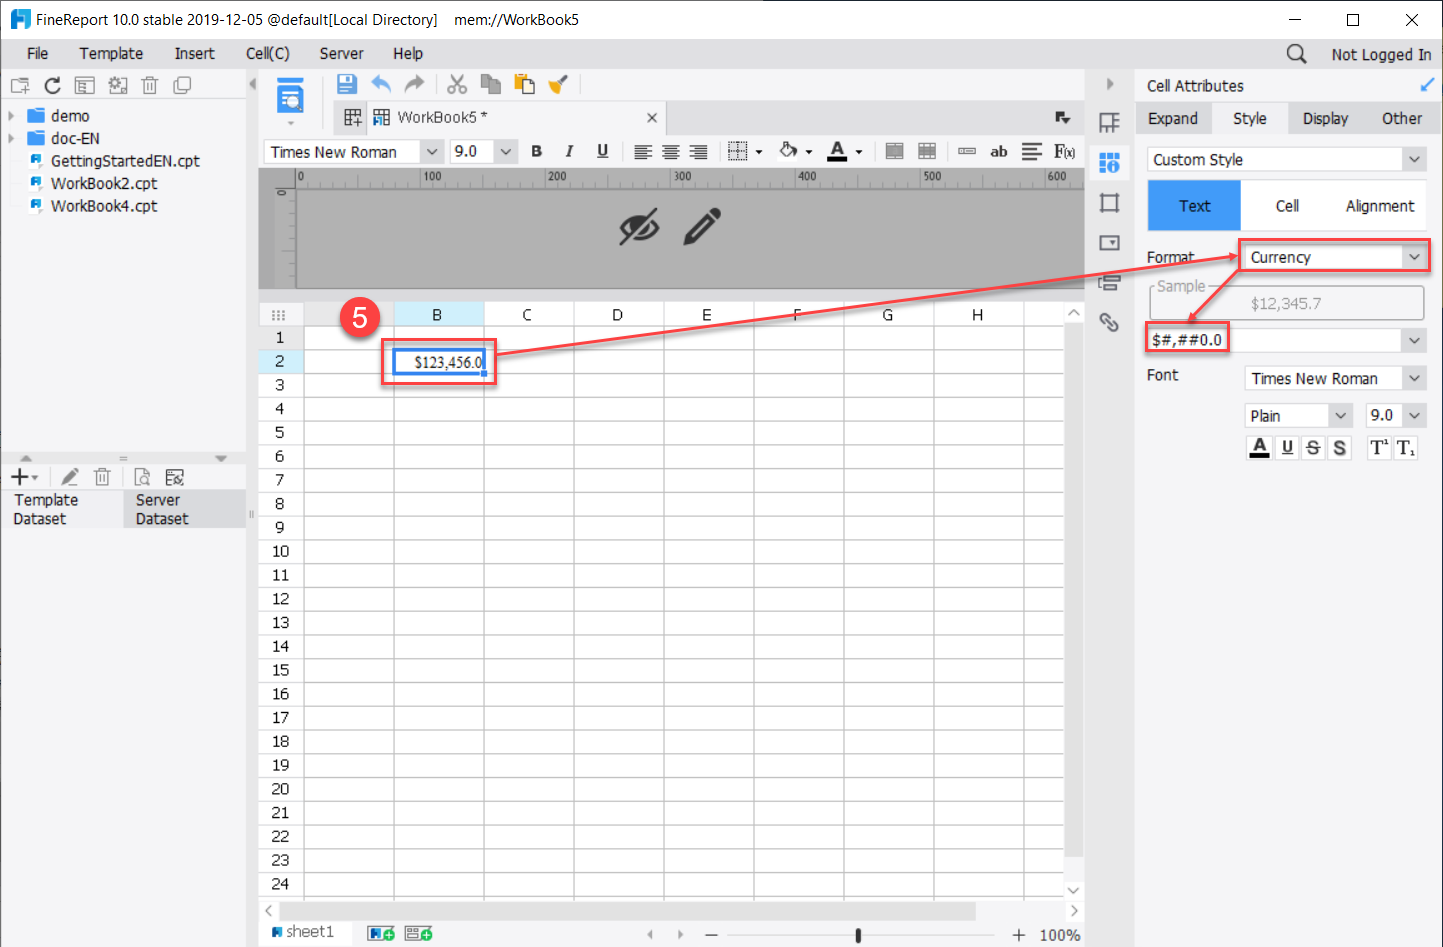The height and width of the screenshot is (947, 1443).
Task: Click the hyperlink icon in right sidebar
Action: tap(1110, 322)
